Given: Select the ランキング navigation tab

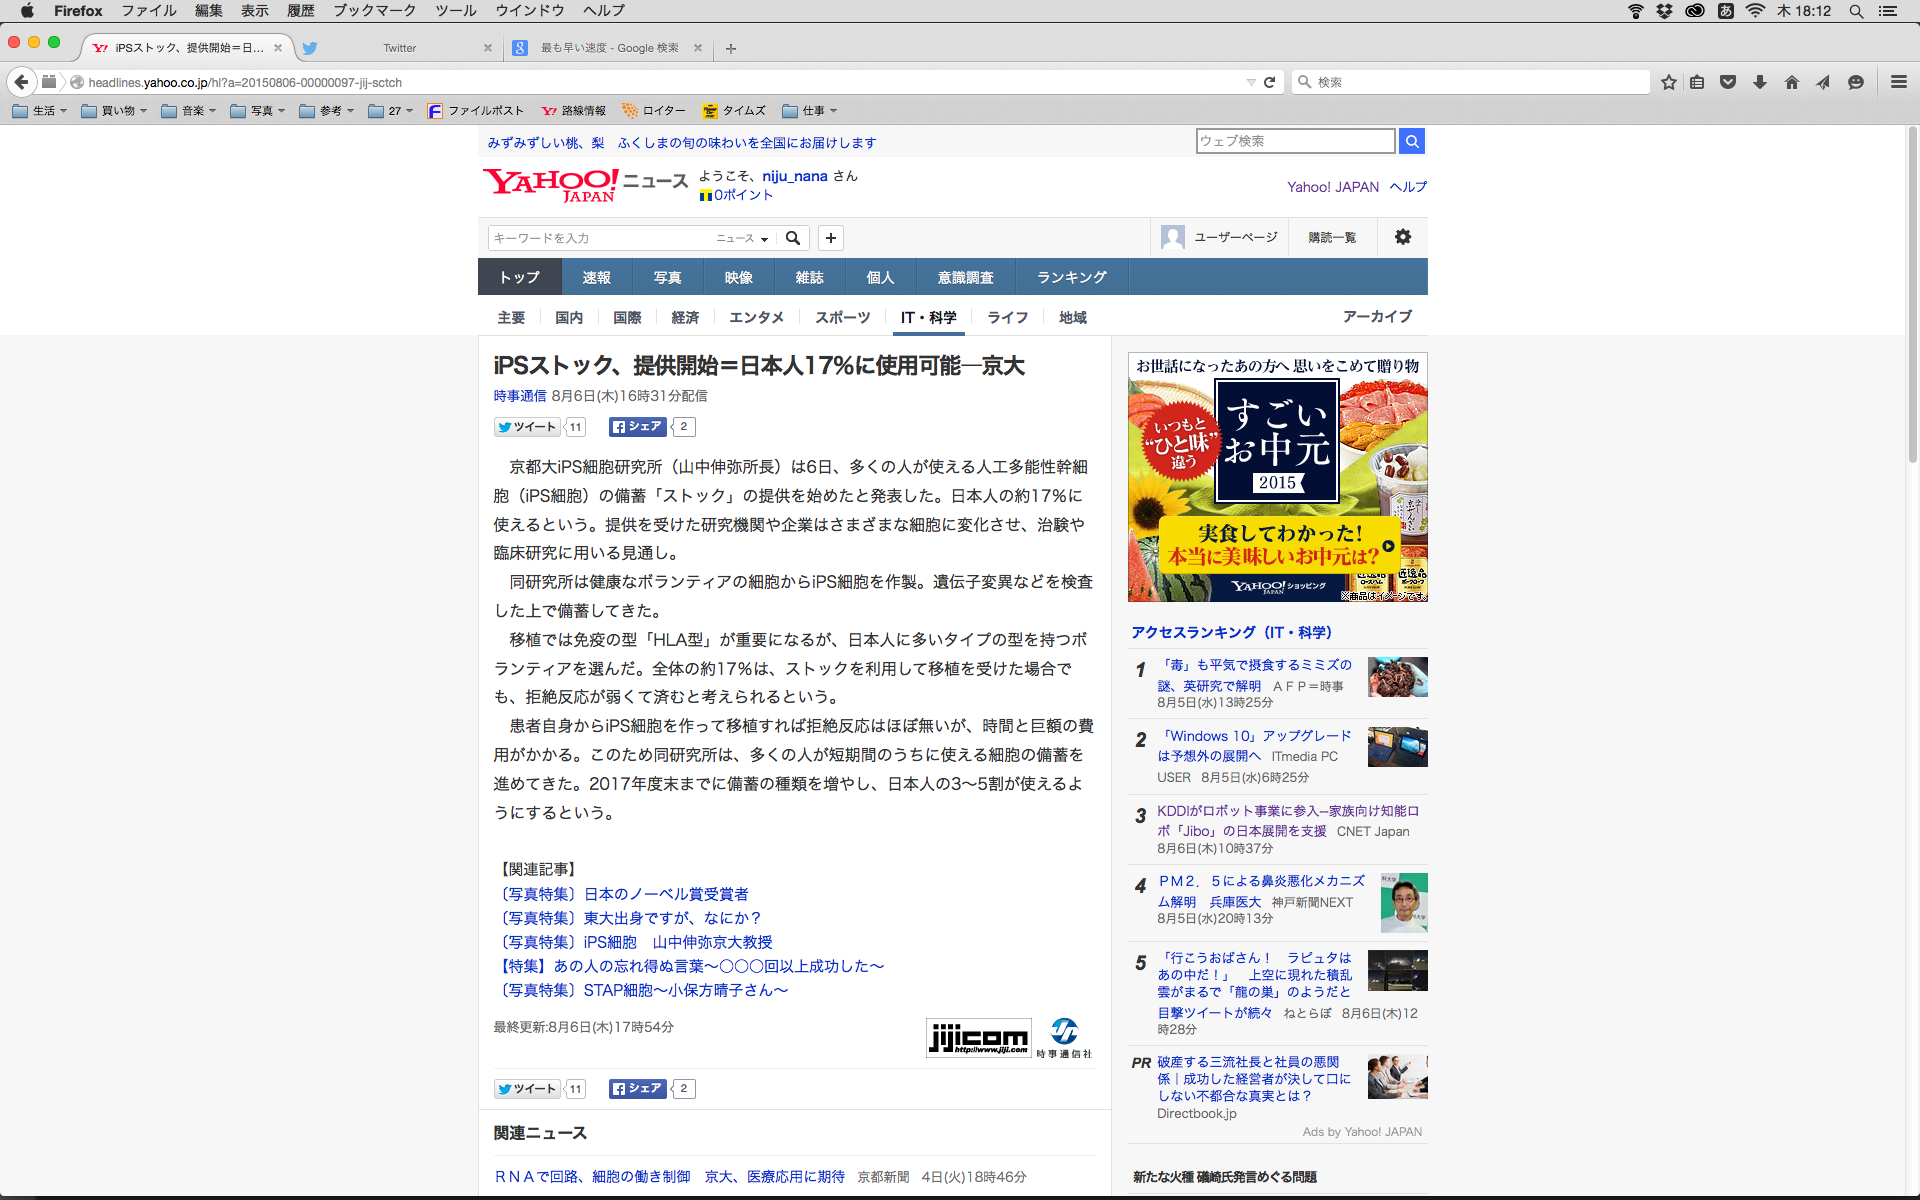Looking at the screenshot, I should (1071, 277).
